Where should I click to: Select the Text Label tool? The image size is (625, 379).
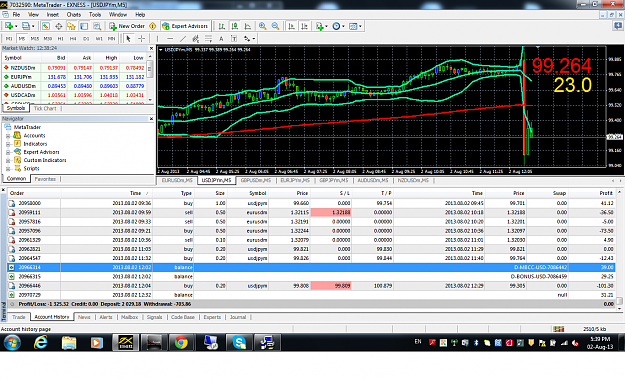point(234,39)
